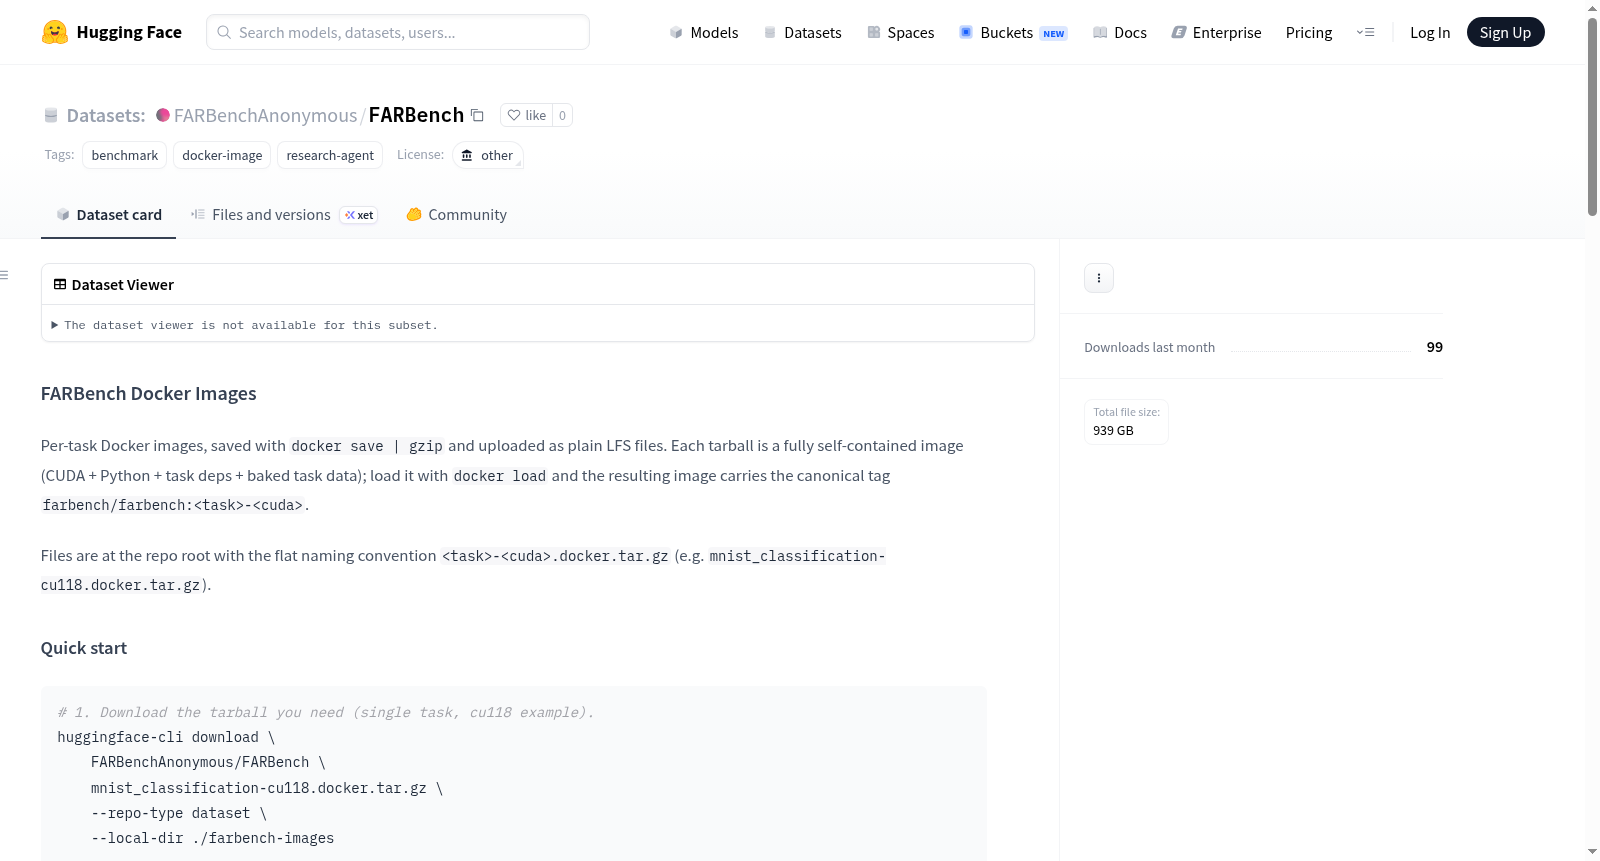This screenshot has width=1600, height=861.
Task: Open the Datasets page from navbar
Action: point(803,32)
